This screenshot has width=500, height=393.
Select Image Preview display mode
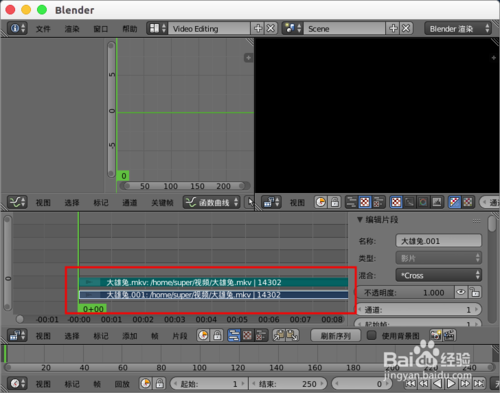[396, 202]
